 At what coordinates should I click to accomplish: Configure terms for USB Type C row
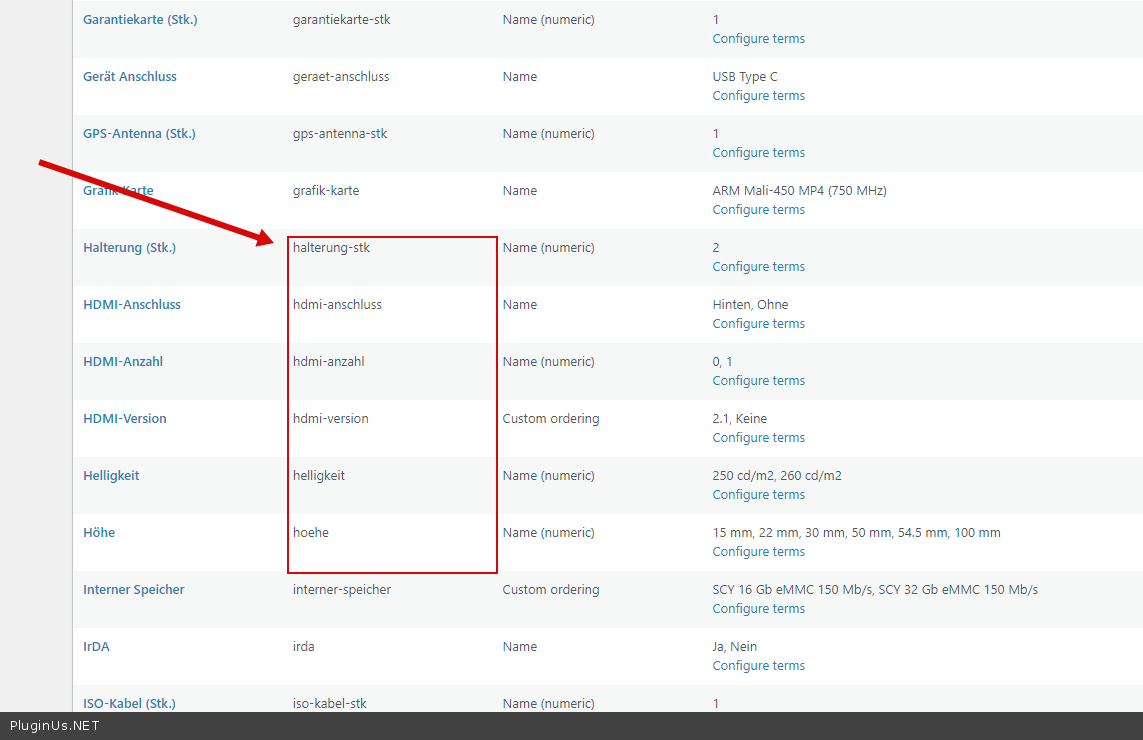[758, 96]
